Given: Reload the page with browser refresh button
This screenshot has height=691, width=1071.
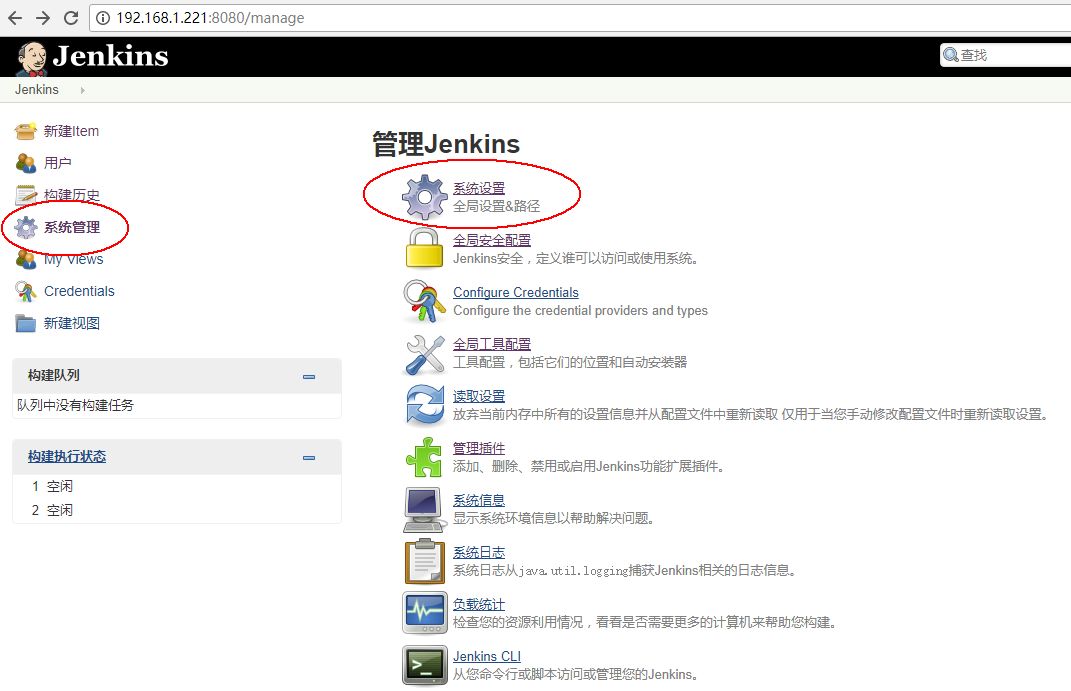Looking at the screenshot, I should pyautogui.click(x=70, y=18).
